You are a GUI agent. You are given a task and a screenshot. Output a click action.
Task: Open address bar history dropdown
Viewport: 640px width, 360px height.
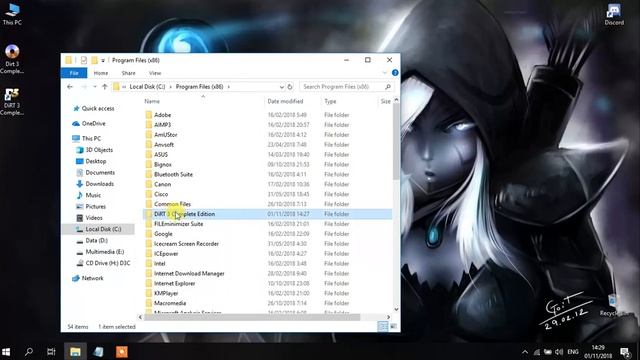coord(281,87)
